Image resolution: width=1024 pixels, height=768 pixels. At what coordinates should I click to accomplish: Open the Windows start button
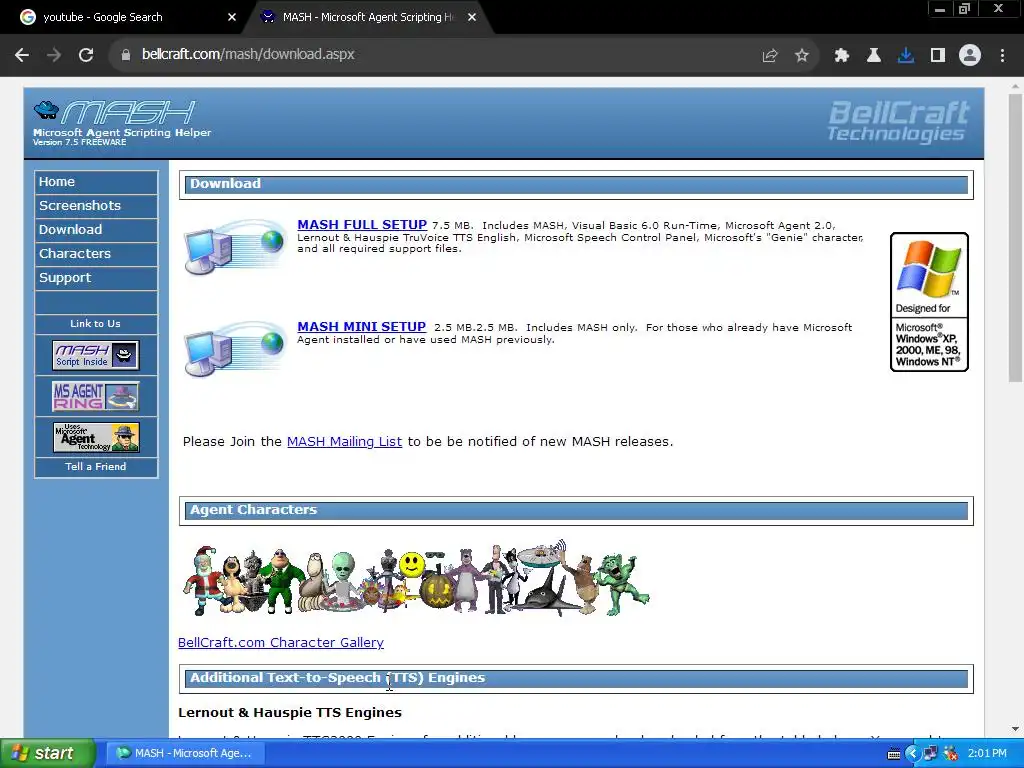point(46,754)
